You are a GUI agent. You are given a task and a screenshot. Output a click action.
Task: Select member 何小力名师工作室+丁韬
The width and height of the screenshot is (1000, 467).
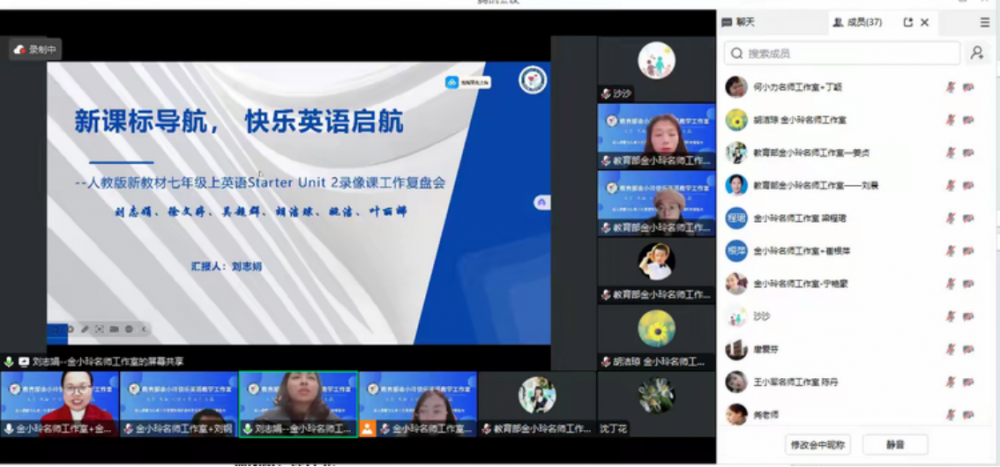click(x=855, y=87)
